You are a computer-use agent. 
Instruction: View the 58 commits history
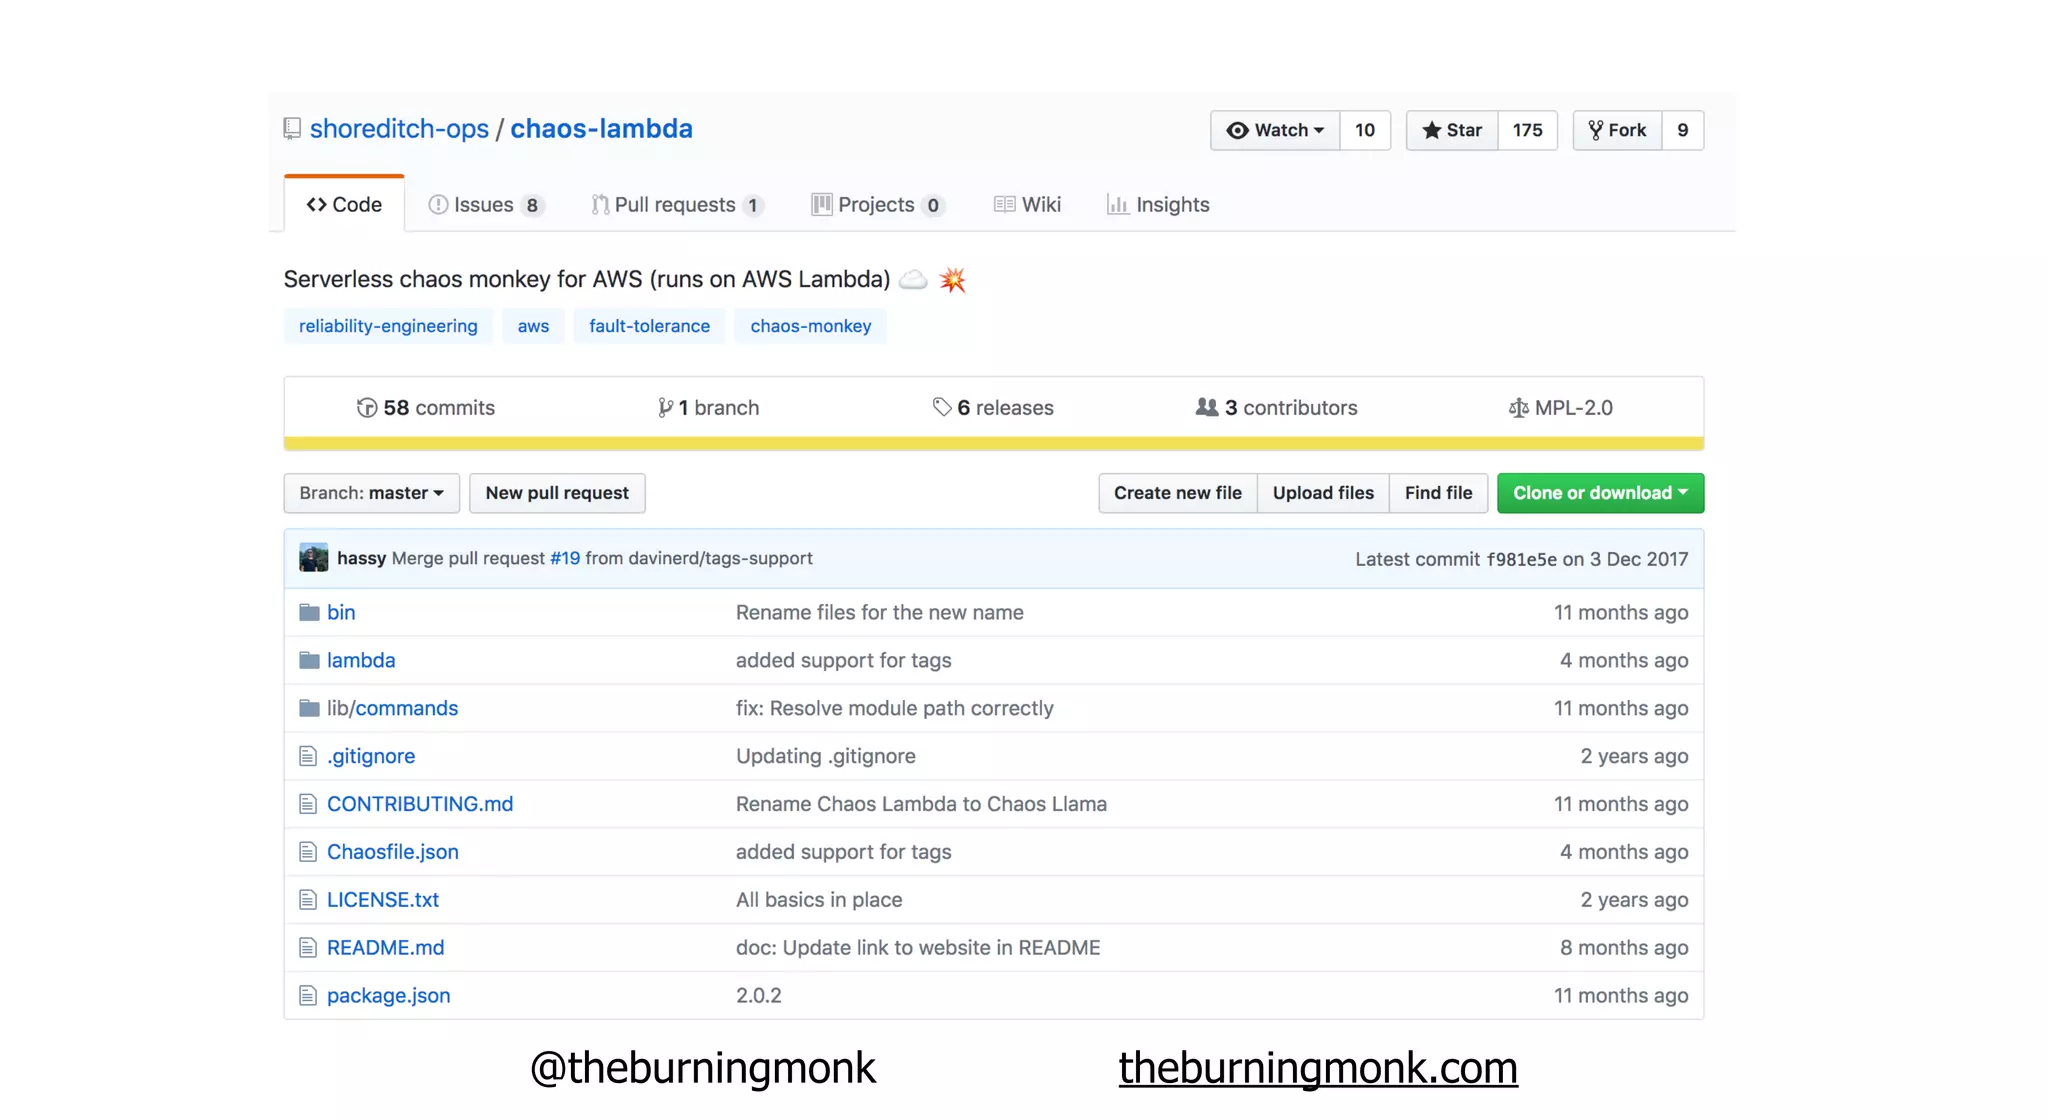tap(426, 408)
